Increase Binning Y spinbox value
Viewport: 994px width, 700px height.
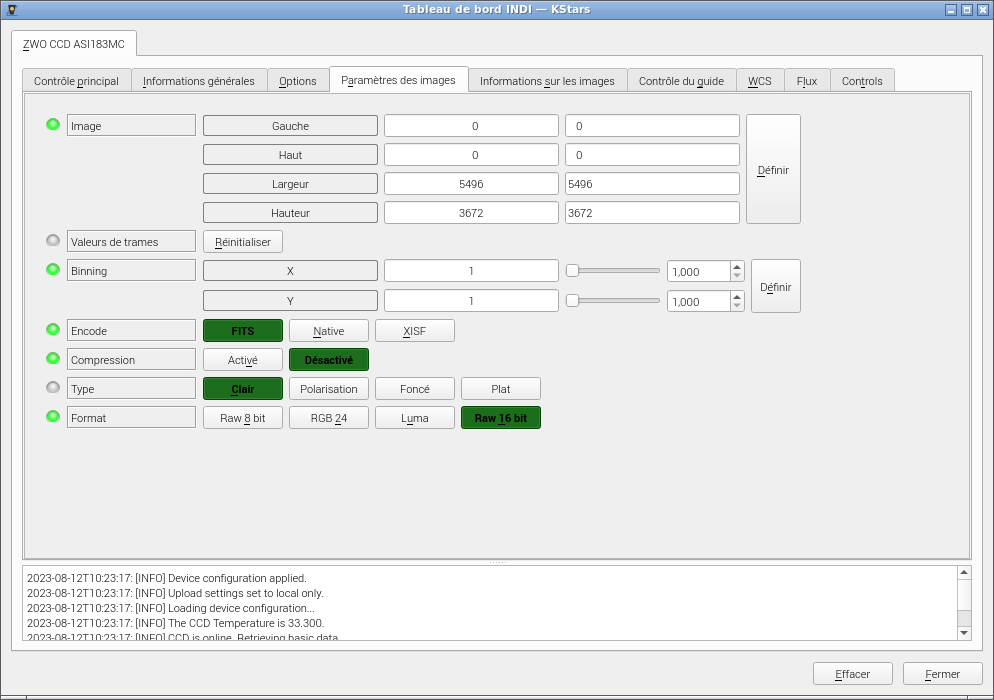point(737,297)
